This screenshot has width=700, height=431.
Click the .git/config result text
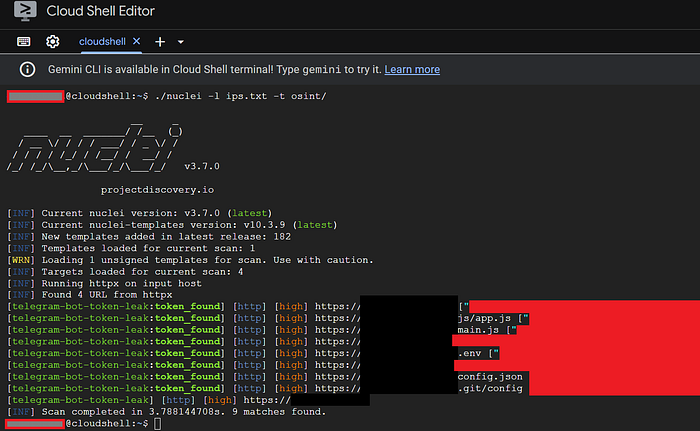coord(490,388)
